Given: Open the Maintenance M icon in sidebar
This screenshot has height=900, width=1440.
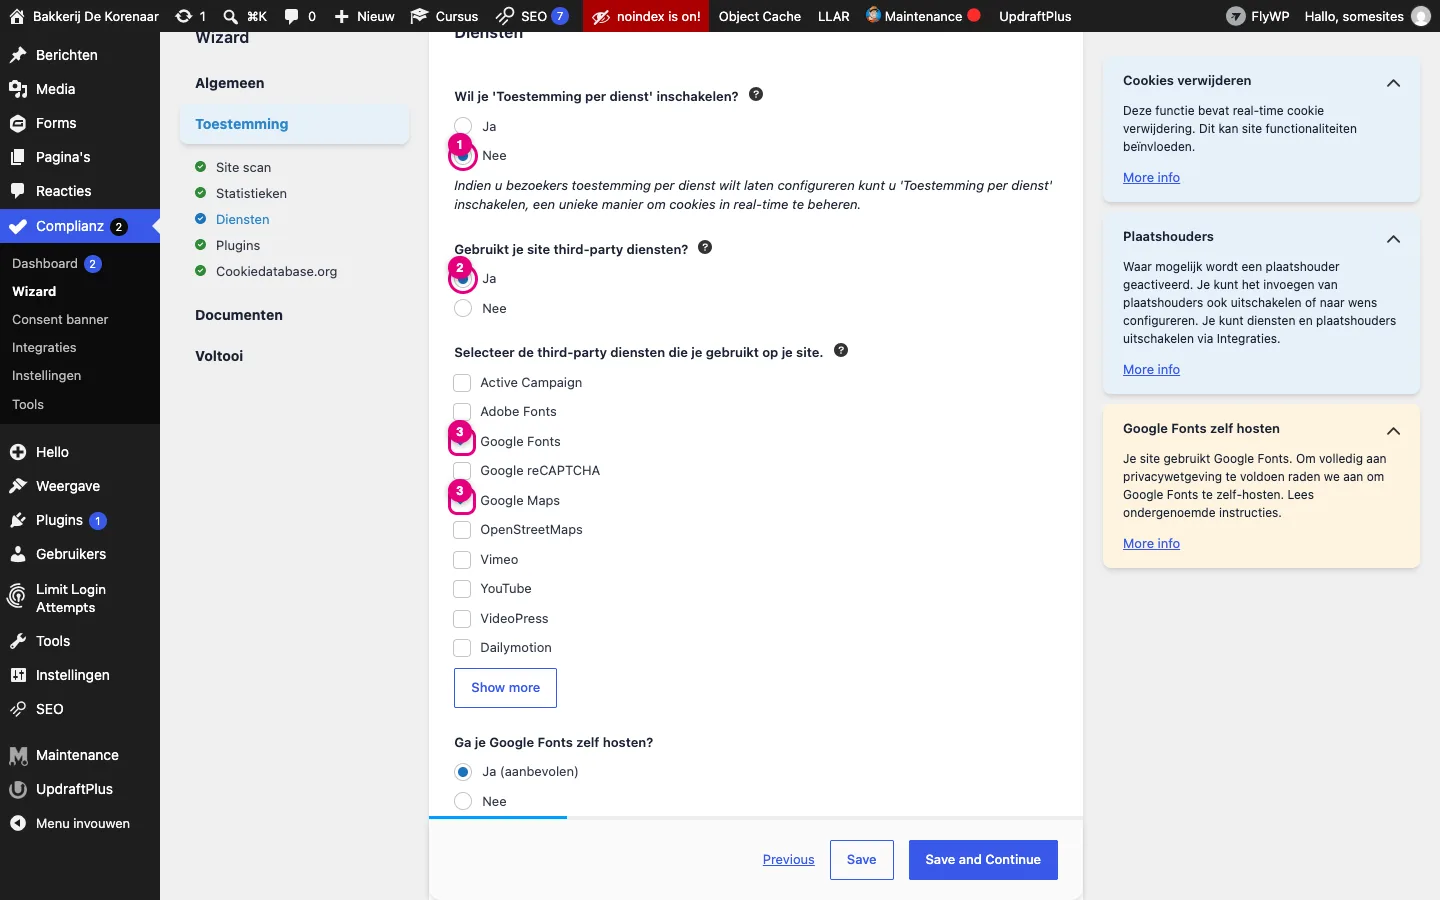Looking at the screenshot, I should (x=18, y=755).
